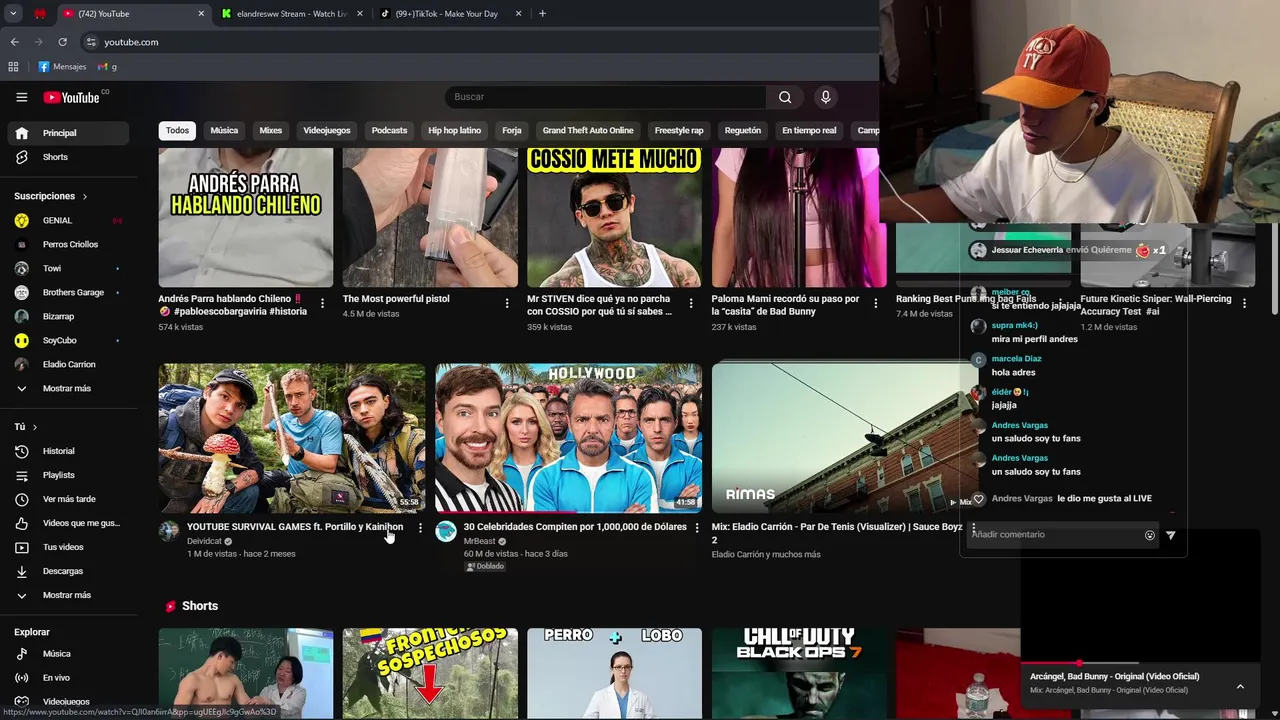This screenshot has height=720, width=1280.
Task: Open Descargas in sidebar
Action: (x=68, y=571)
